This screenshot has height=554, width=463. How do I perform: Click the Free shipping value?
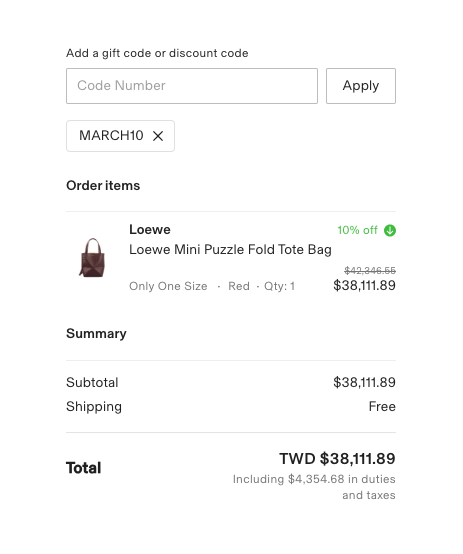(382, 406)
